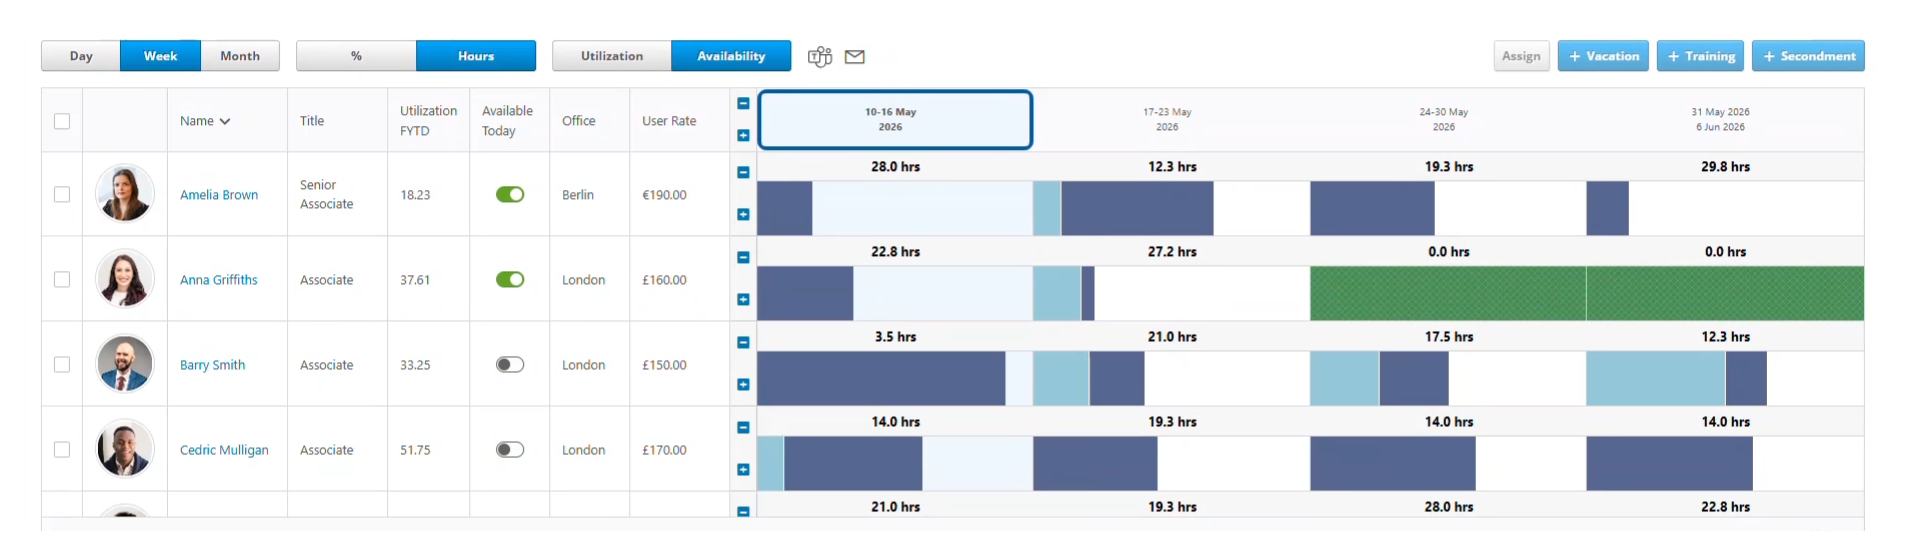This screenshot has height=560, width=1920.
Task: Click Barry Smith's 12.3 hrs value
Action: (1725, 337)
